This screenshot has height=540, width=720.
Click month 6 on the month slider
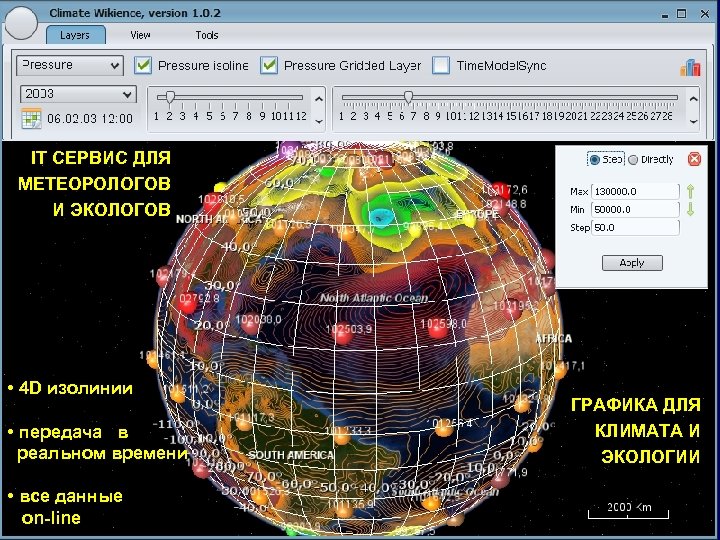tap(223, 116)
